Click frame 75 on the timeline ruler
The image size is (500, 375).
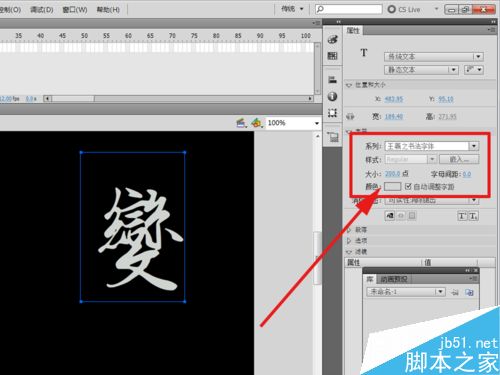click(194, 36)
